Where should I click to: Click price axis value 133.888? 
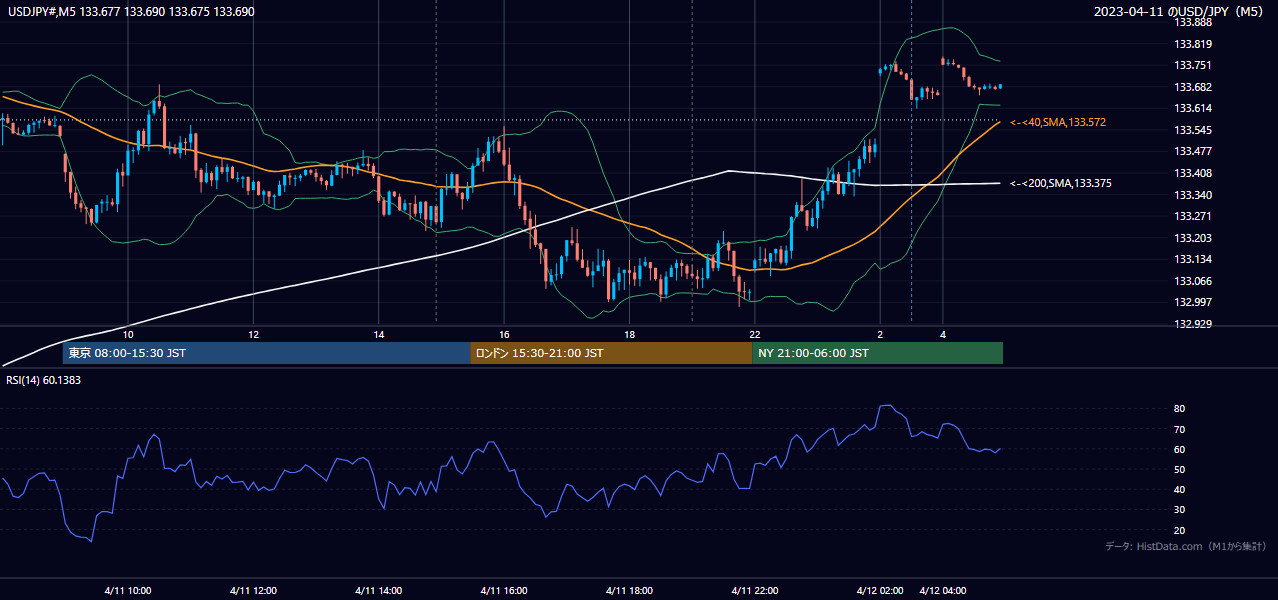pyautogui.click(x=1193, y=22)
